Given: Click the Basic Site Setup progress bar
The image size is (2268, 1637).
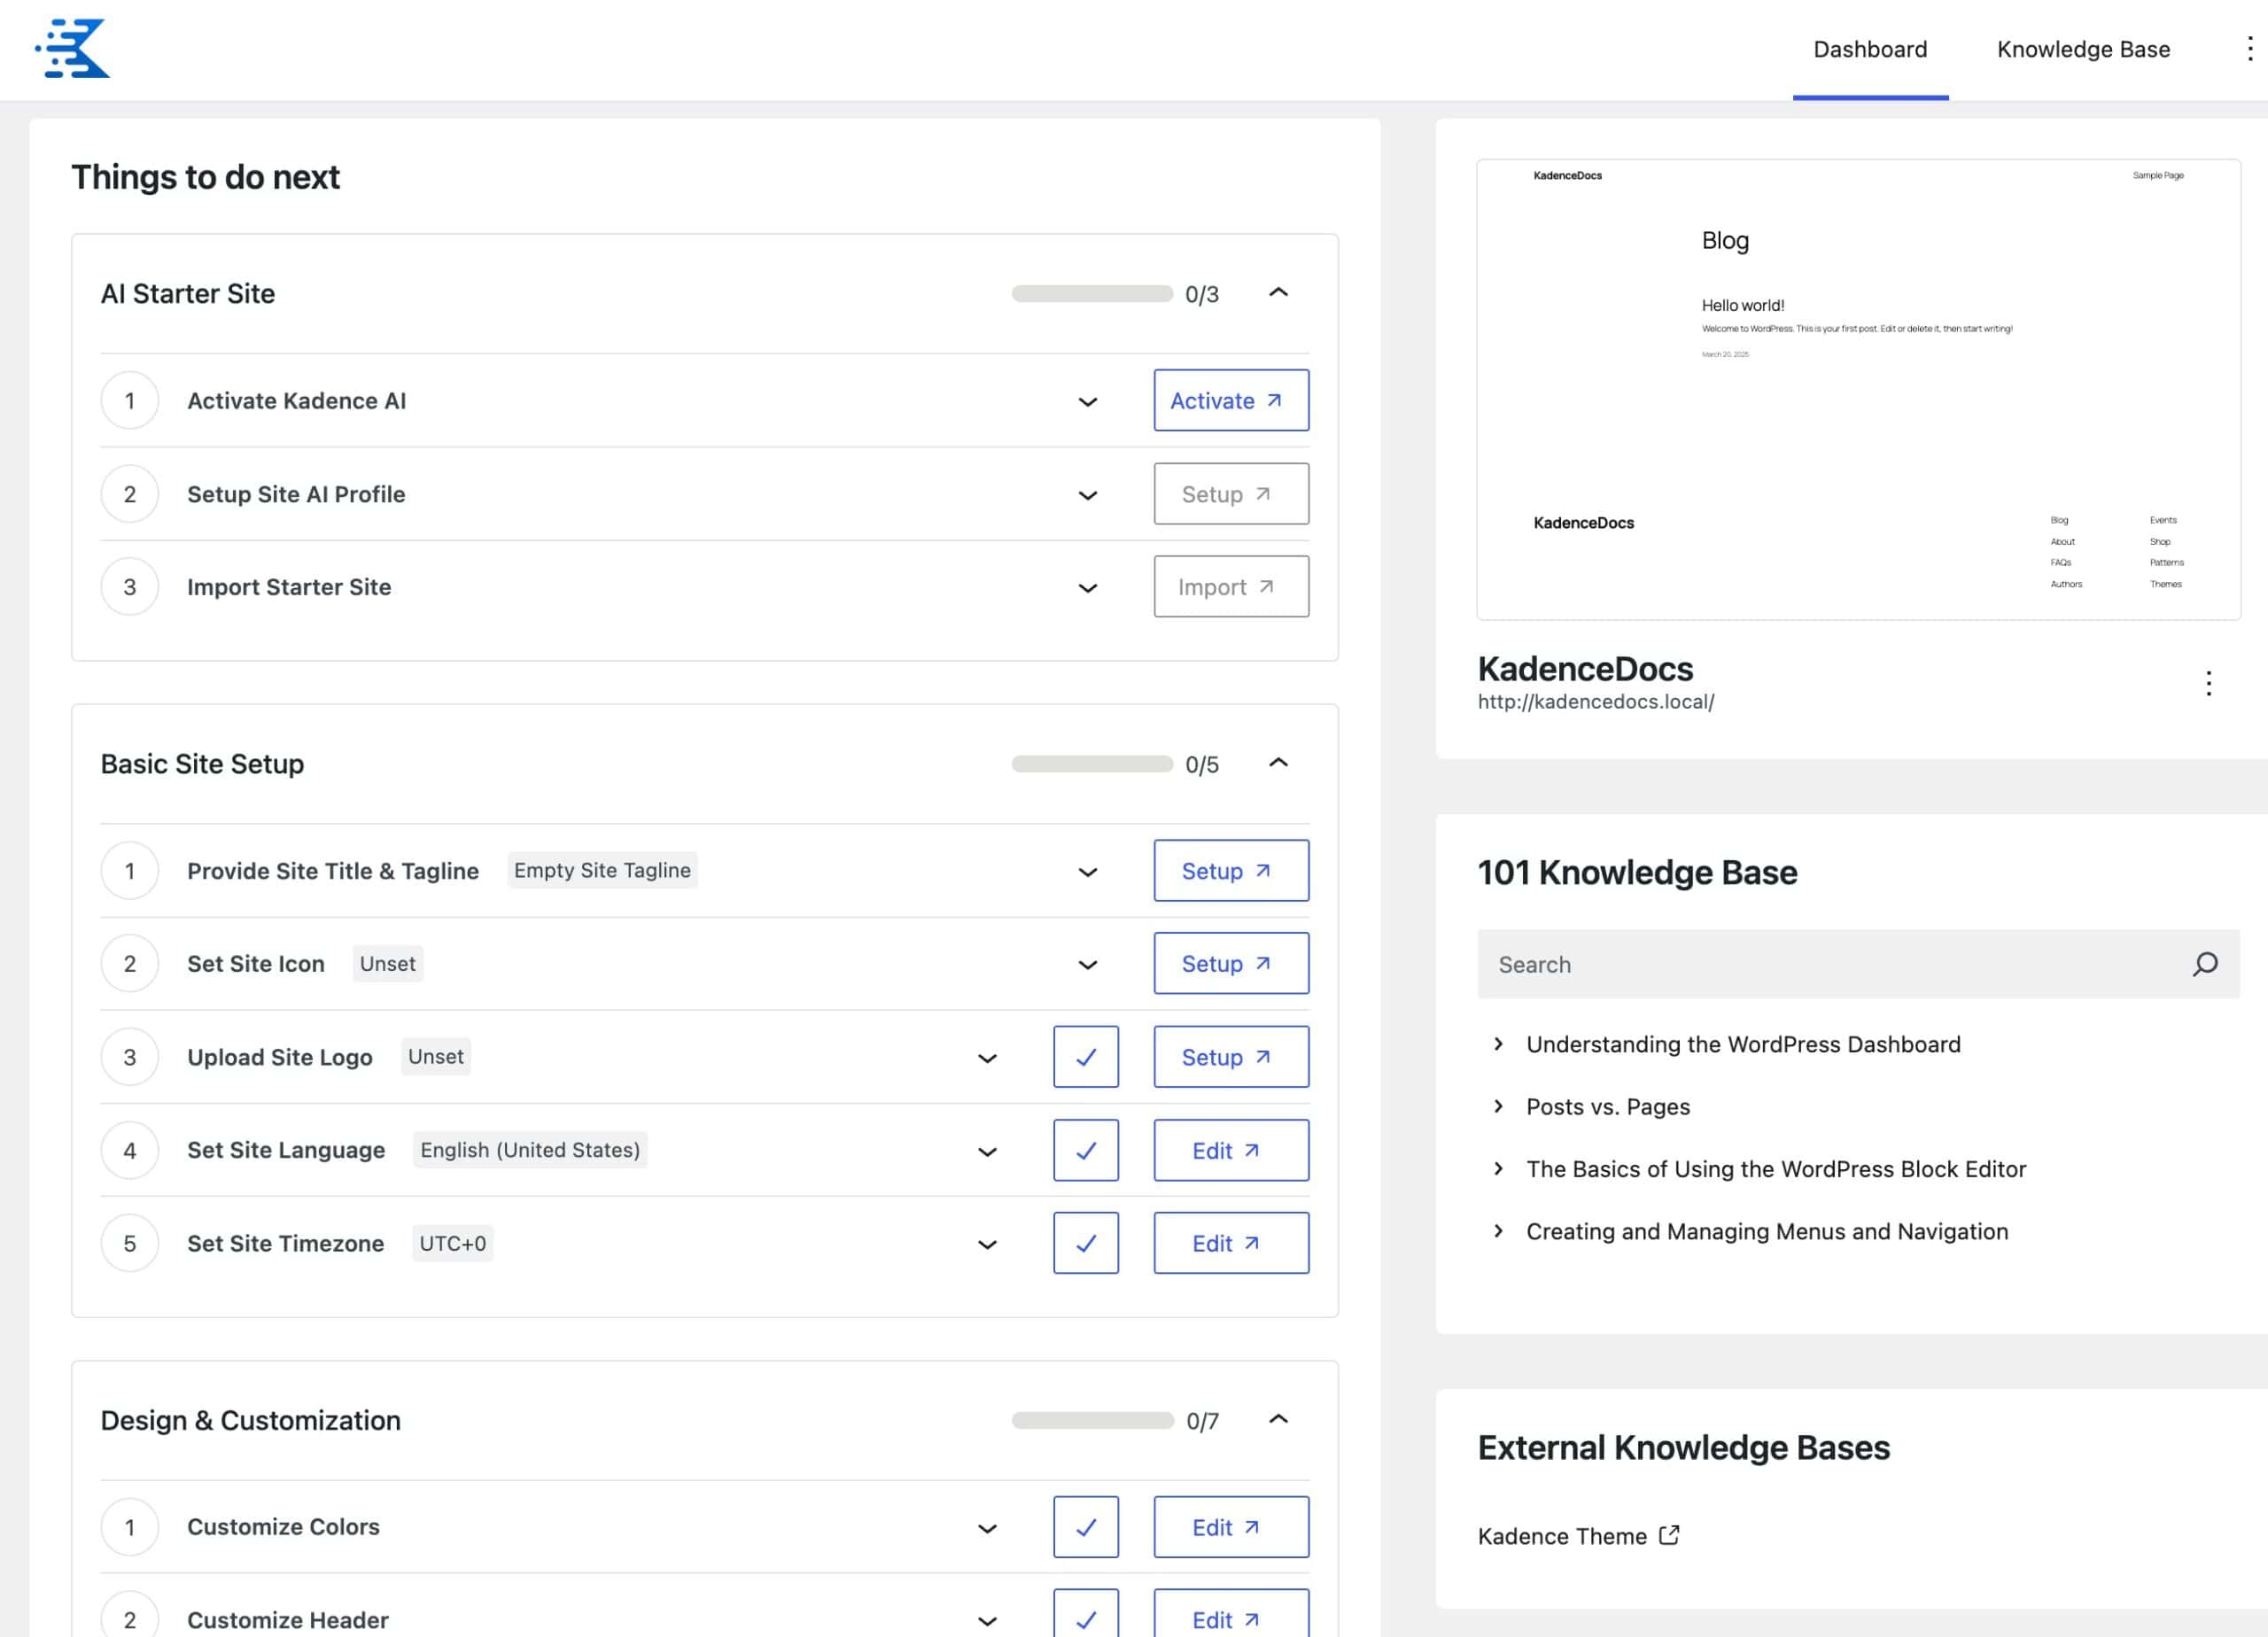Looking at the screenshot, I should pyautogui.click(x=1092, y=764).
